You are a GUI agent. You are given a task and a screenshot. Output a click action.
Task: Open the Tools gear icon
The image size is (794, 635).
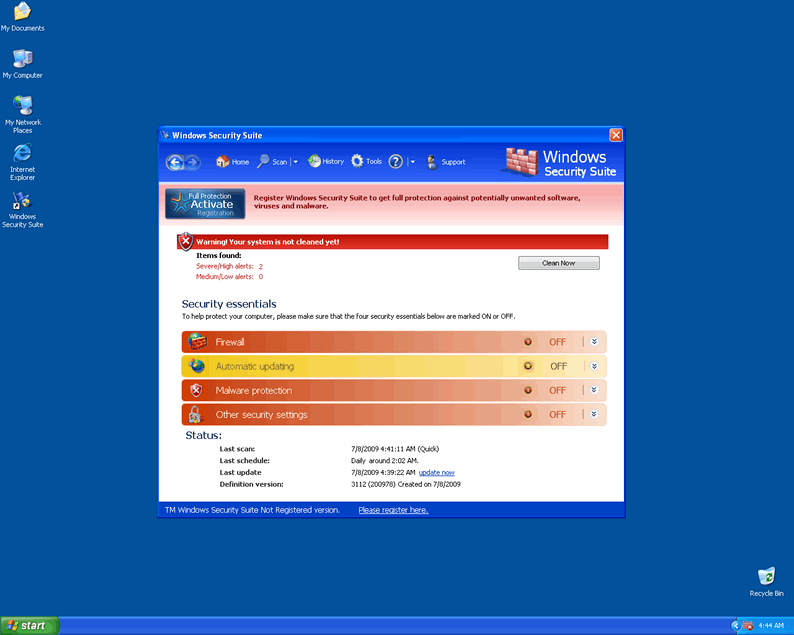pyautogui.click(x=357, y=162)
